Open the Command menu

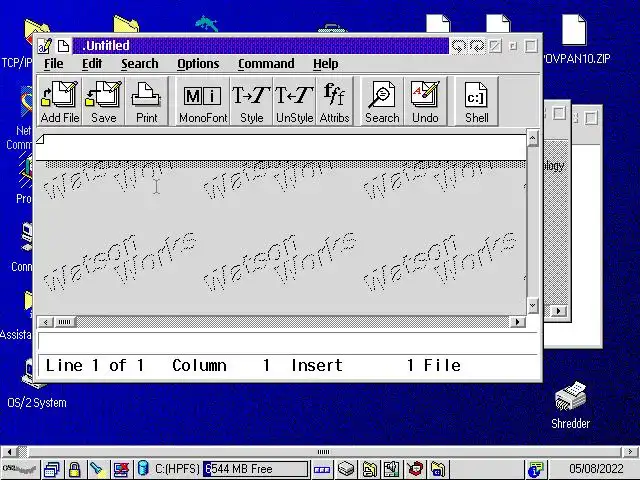[266, 64]
